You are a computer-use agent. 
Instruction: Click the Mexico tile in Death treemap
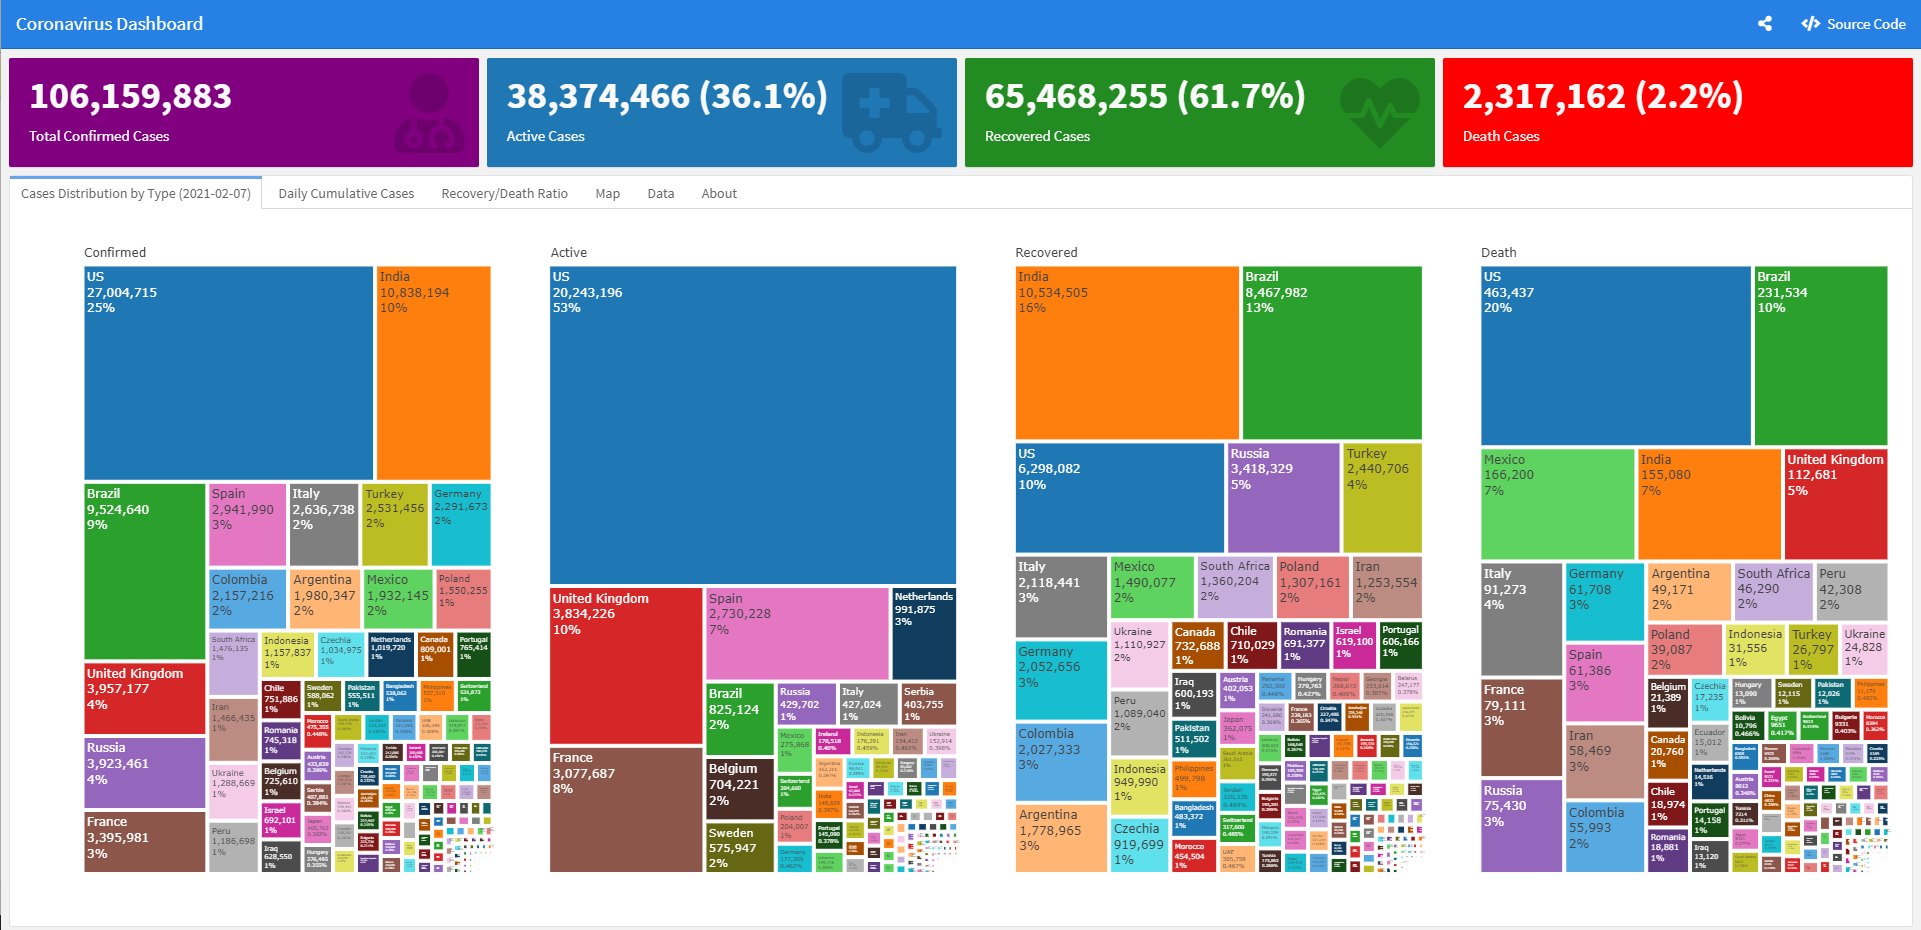coord(1557,503)
